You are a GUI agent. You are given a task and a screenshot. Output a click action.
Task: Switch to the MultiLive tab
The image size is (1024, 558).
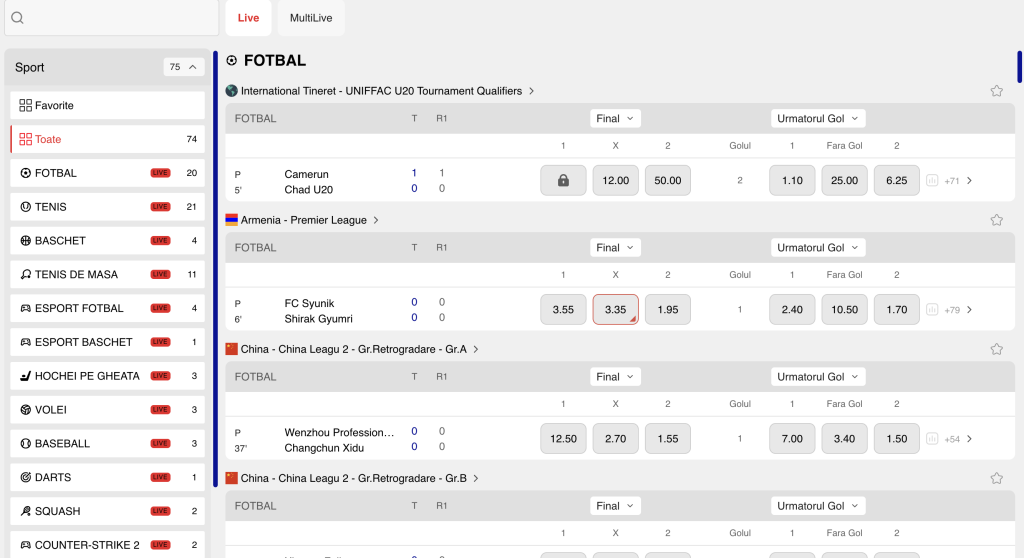(311, 18)
